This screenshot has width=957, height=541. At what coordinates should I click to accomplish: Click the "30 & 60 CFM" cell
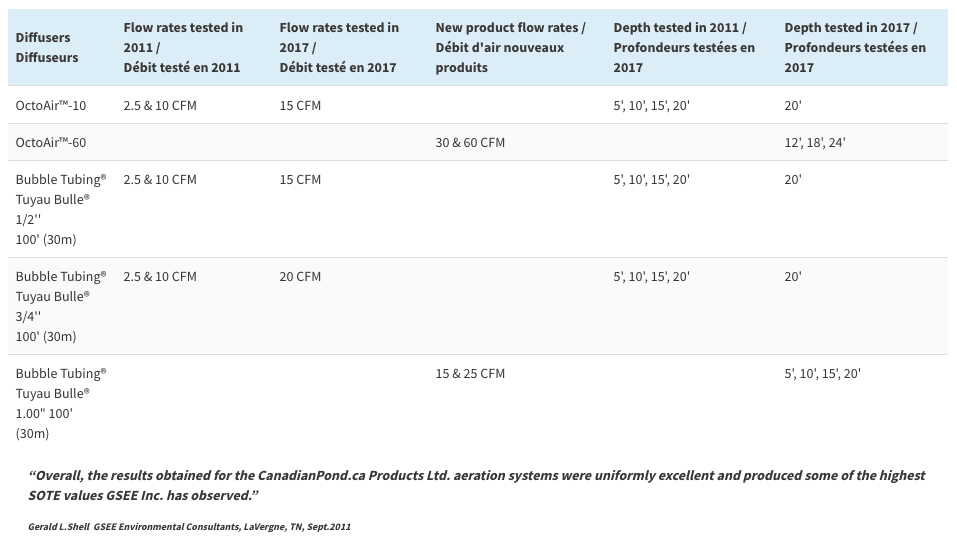pos(470,142)
